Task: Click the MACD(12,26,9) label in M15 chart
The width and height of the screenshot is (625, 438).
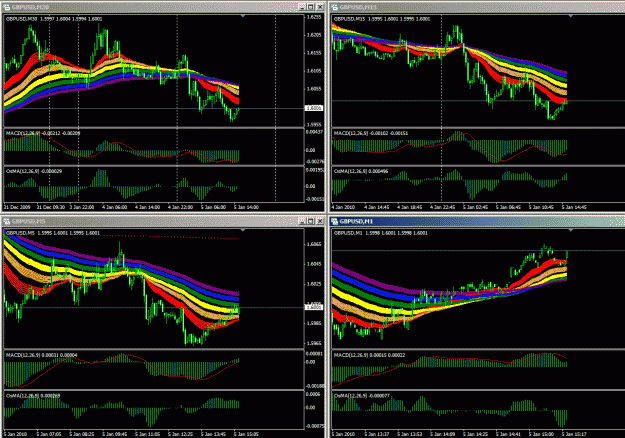Action: coord(371,133)
